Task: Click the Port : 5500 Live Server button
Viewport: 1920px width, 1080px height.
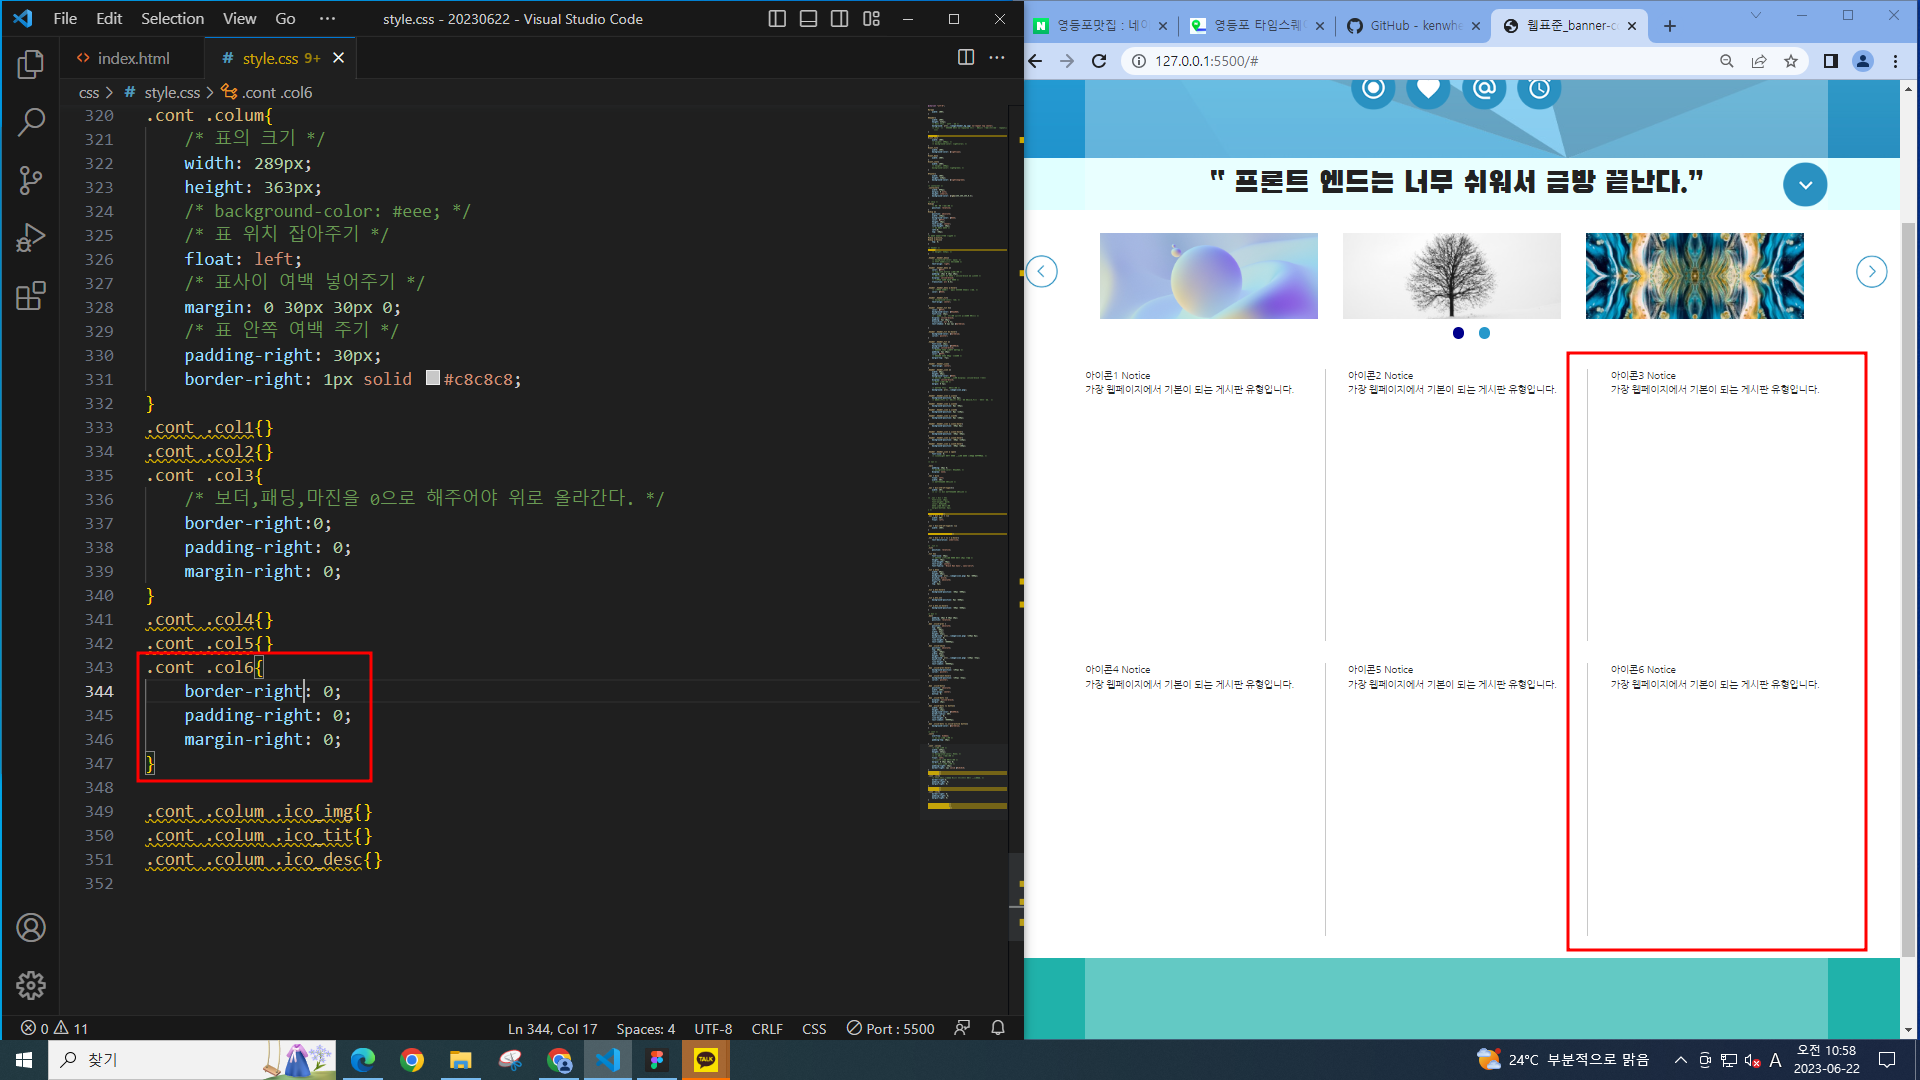Action: 890,1028
